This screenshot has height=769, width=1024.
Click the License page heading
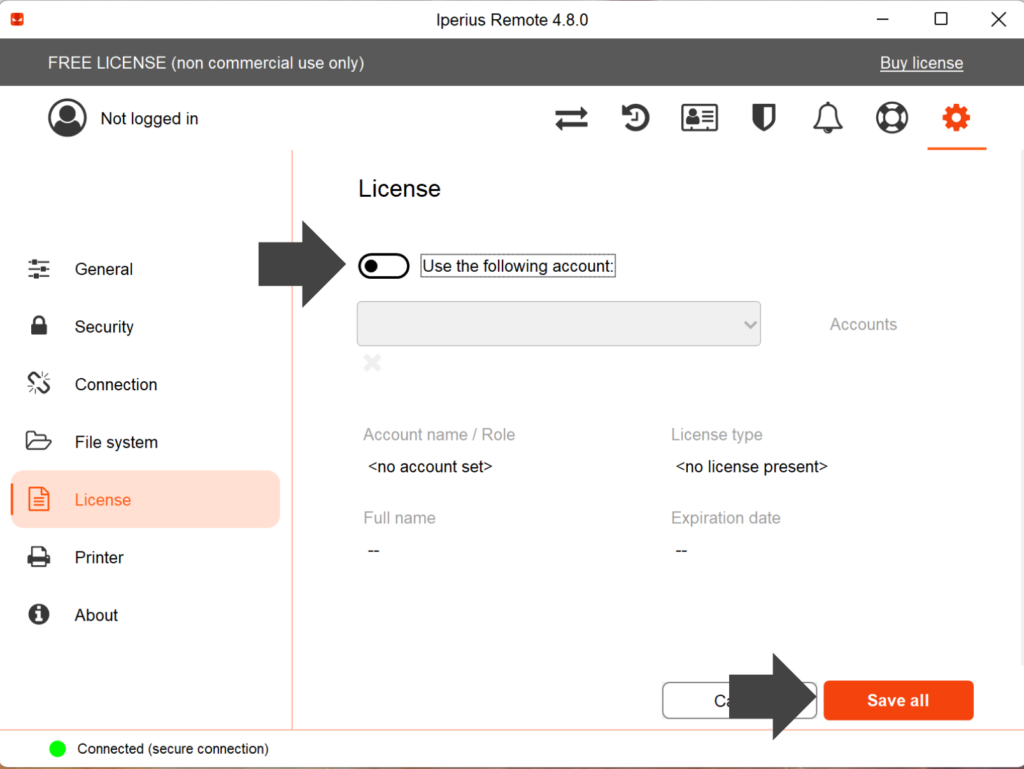pos(399,189)
